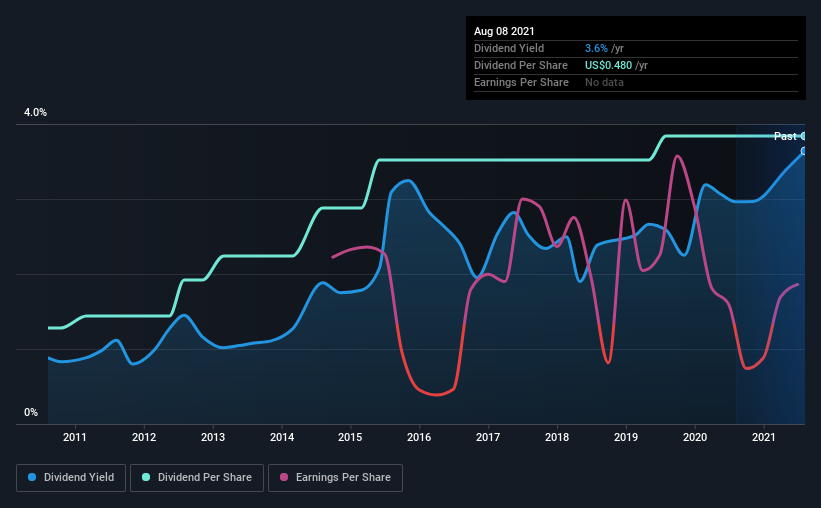Click the Earnings Per Share tooltip row label

coord(521,82)
